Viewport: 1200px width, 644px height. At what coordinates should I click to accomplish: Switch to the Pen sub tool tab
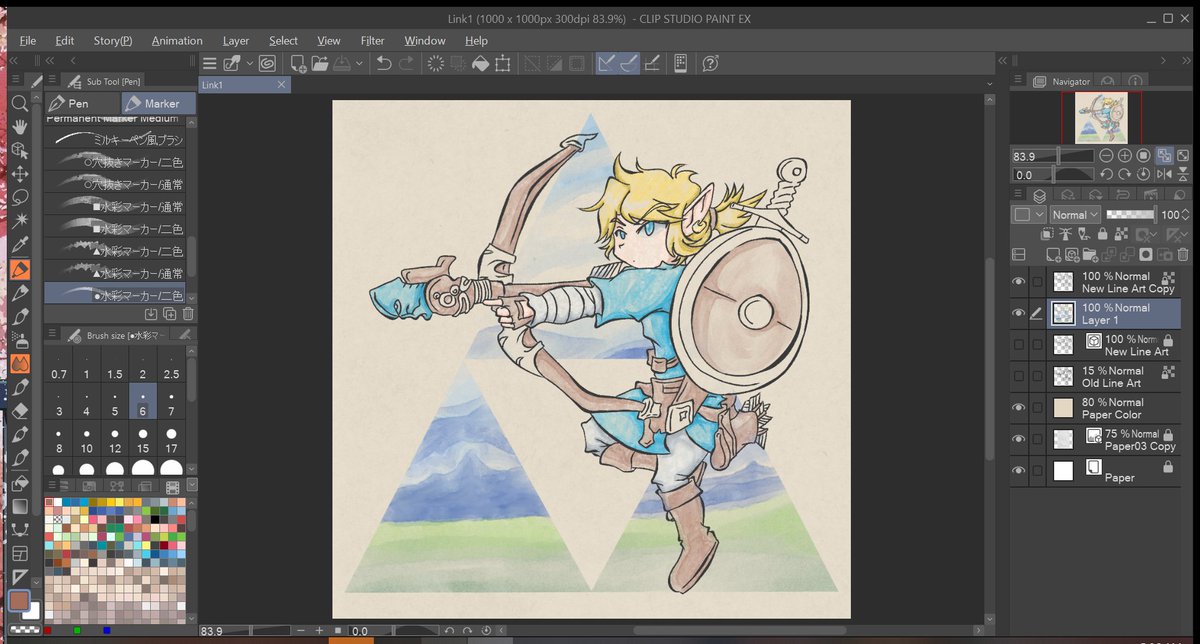click(x=82, y=103)
